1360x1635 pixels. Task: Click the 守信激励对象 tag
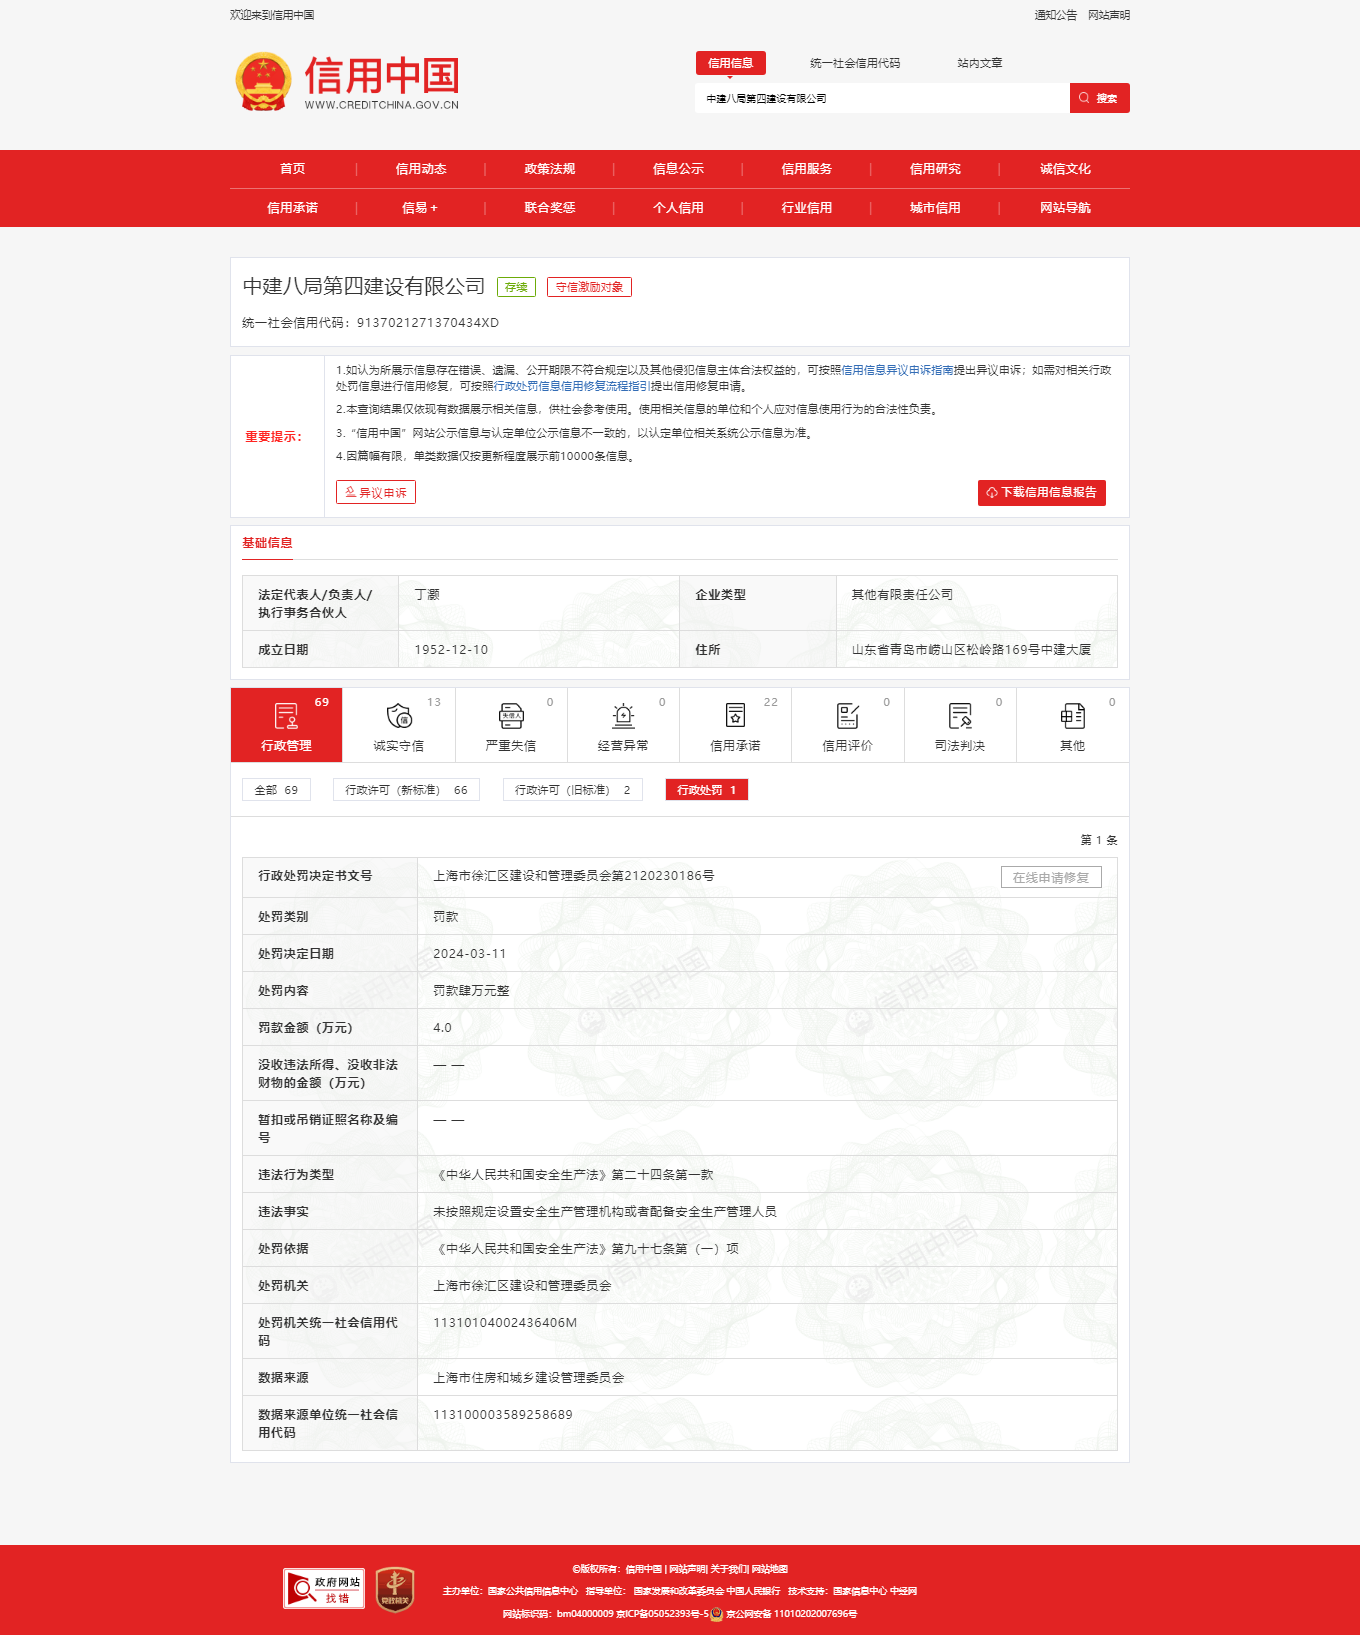[589, 287]
